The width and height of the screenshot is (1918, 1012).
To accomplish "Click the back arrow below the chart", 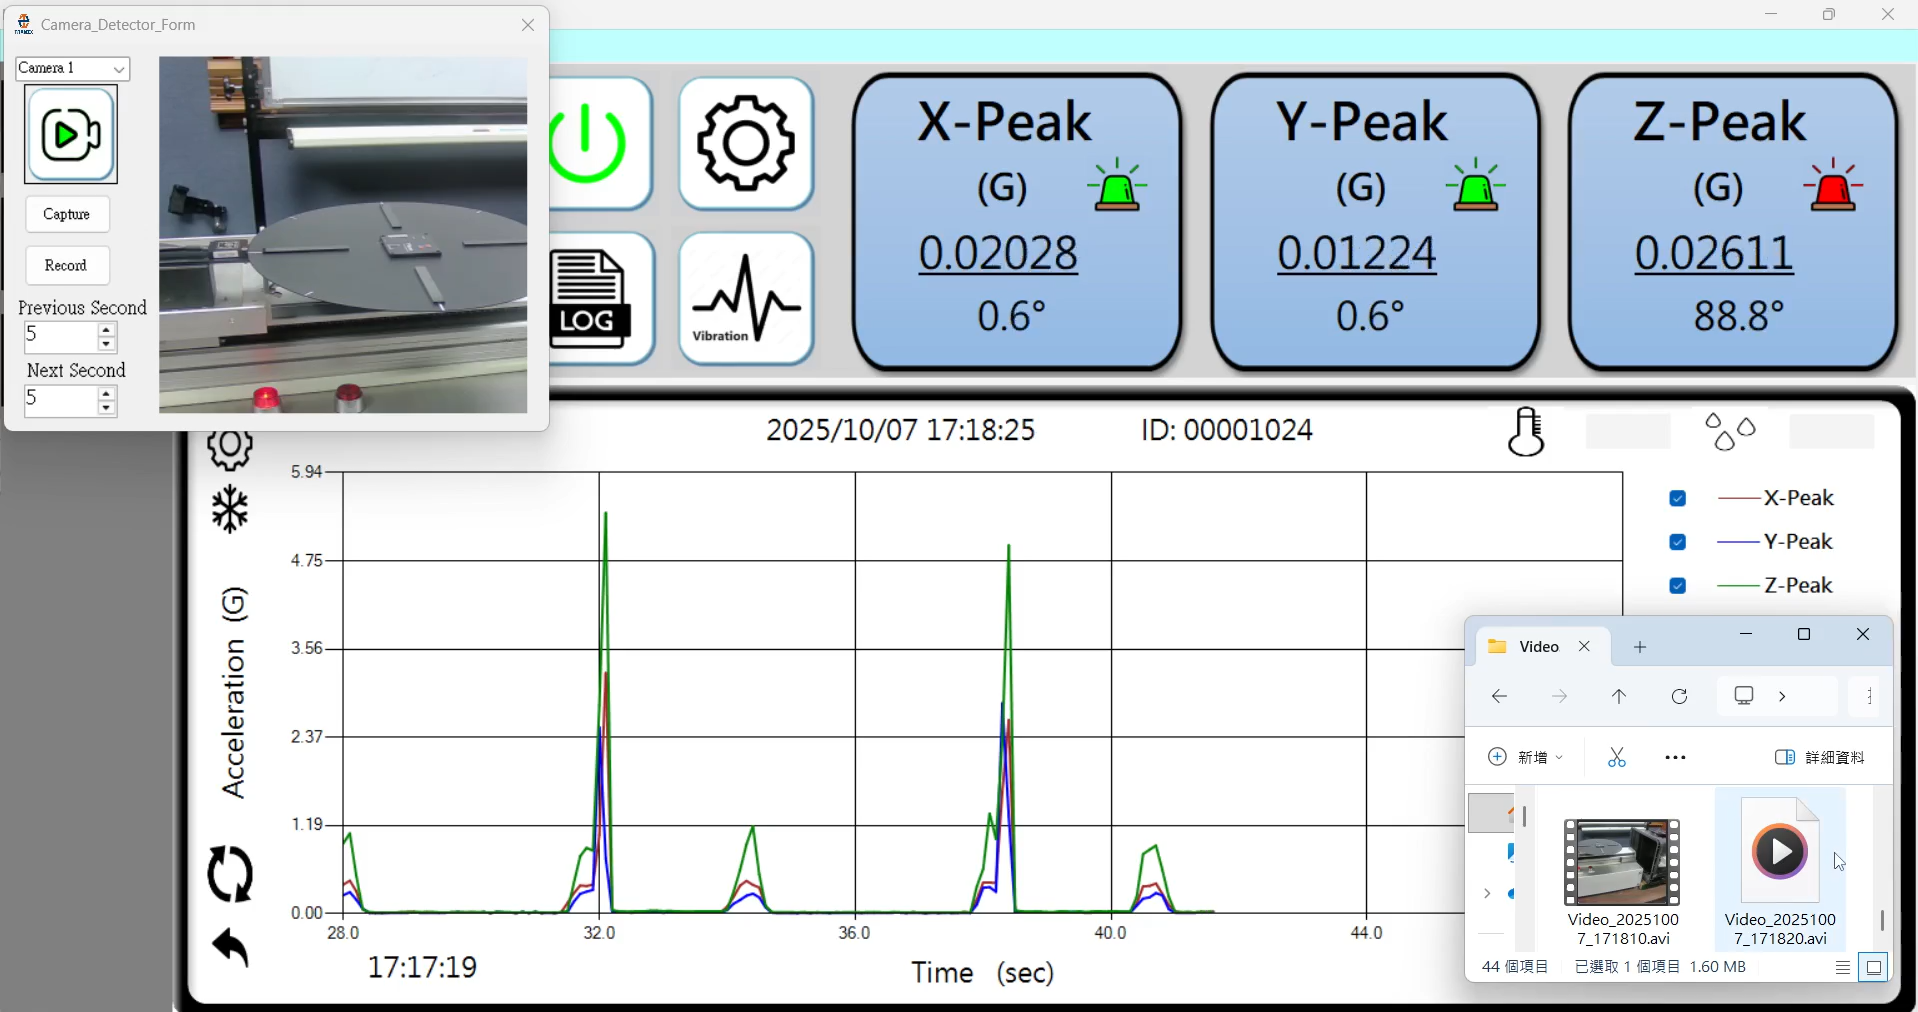I will pyautogui.click(x=230, y=947).
